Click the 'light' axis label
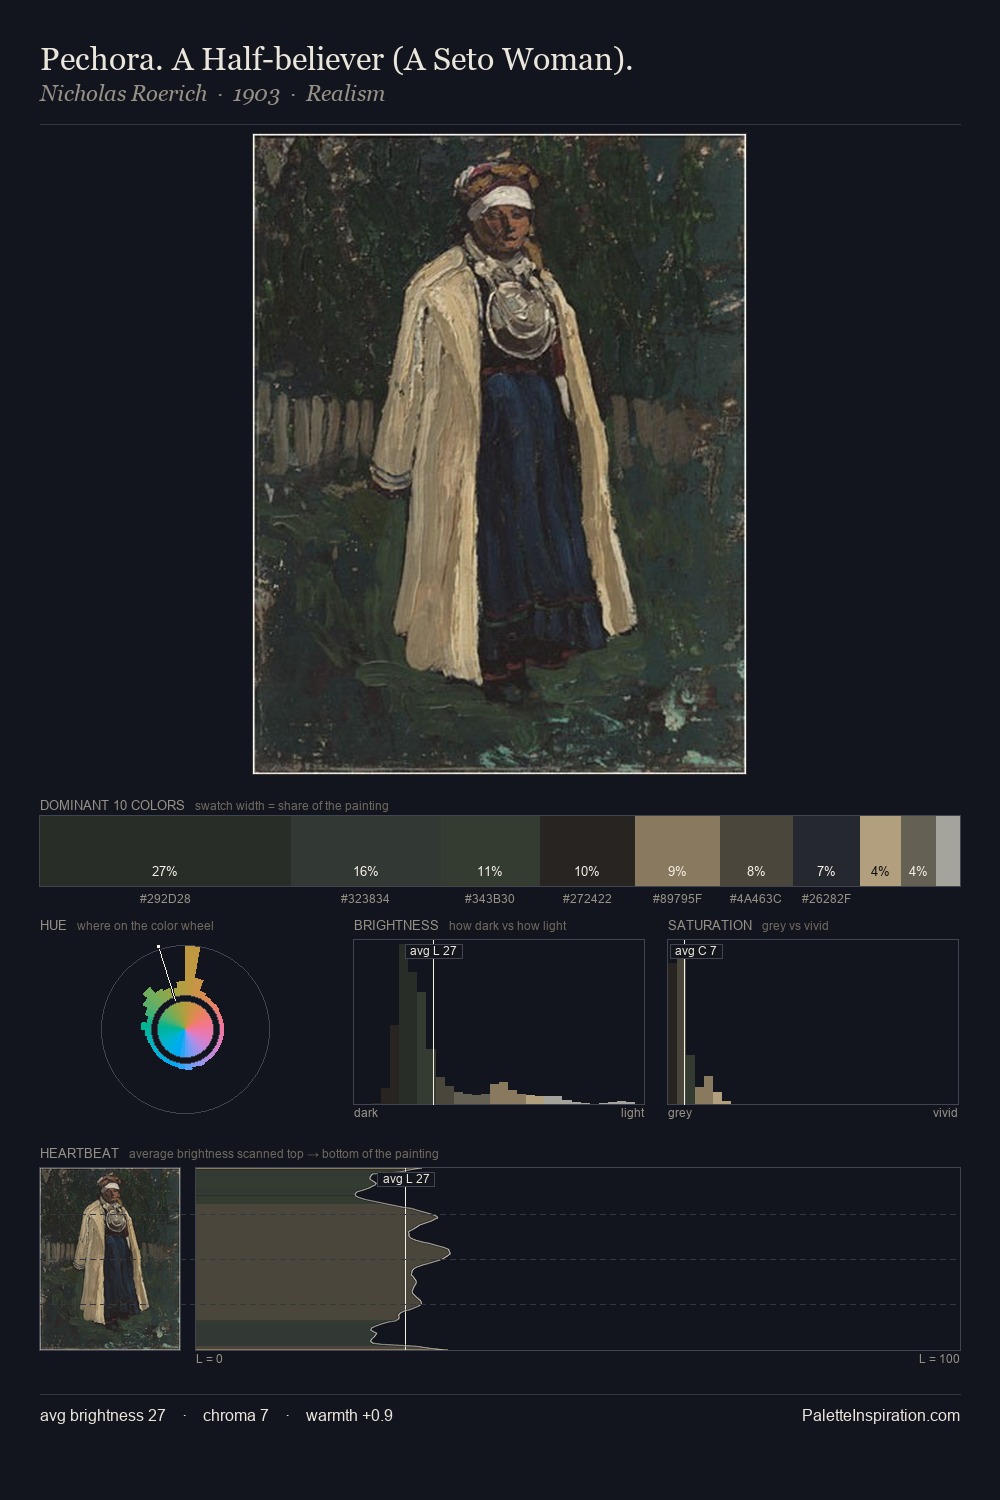Image resolution: width=1000 pixels, height=1500 pixels. coord(632,1113)
